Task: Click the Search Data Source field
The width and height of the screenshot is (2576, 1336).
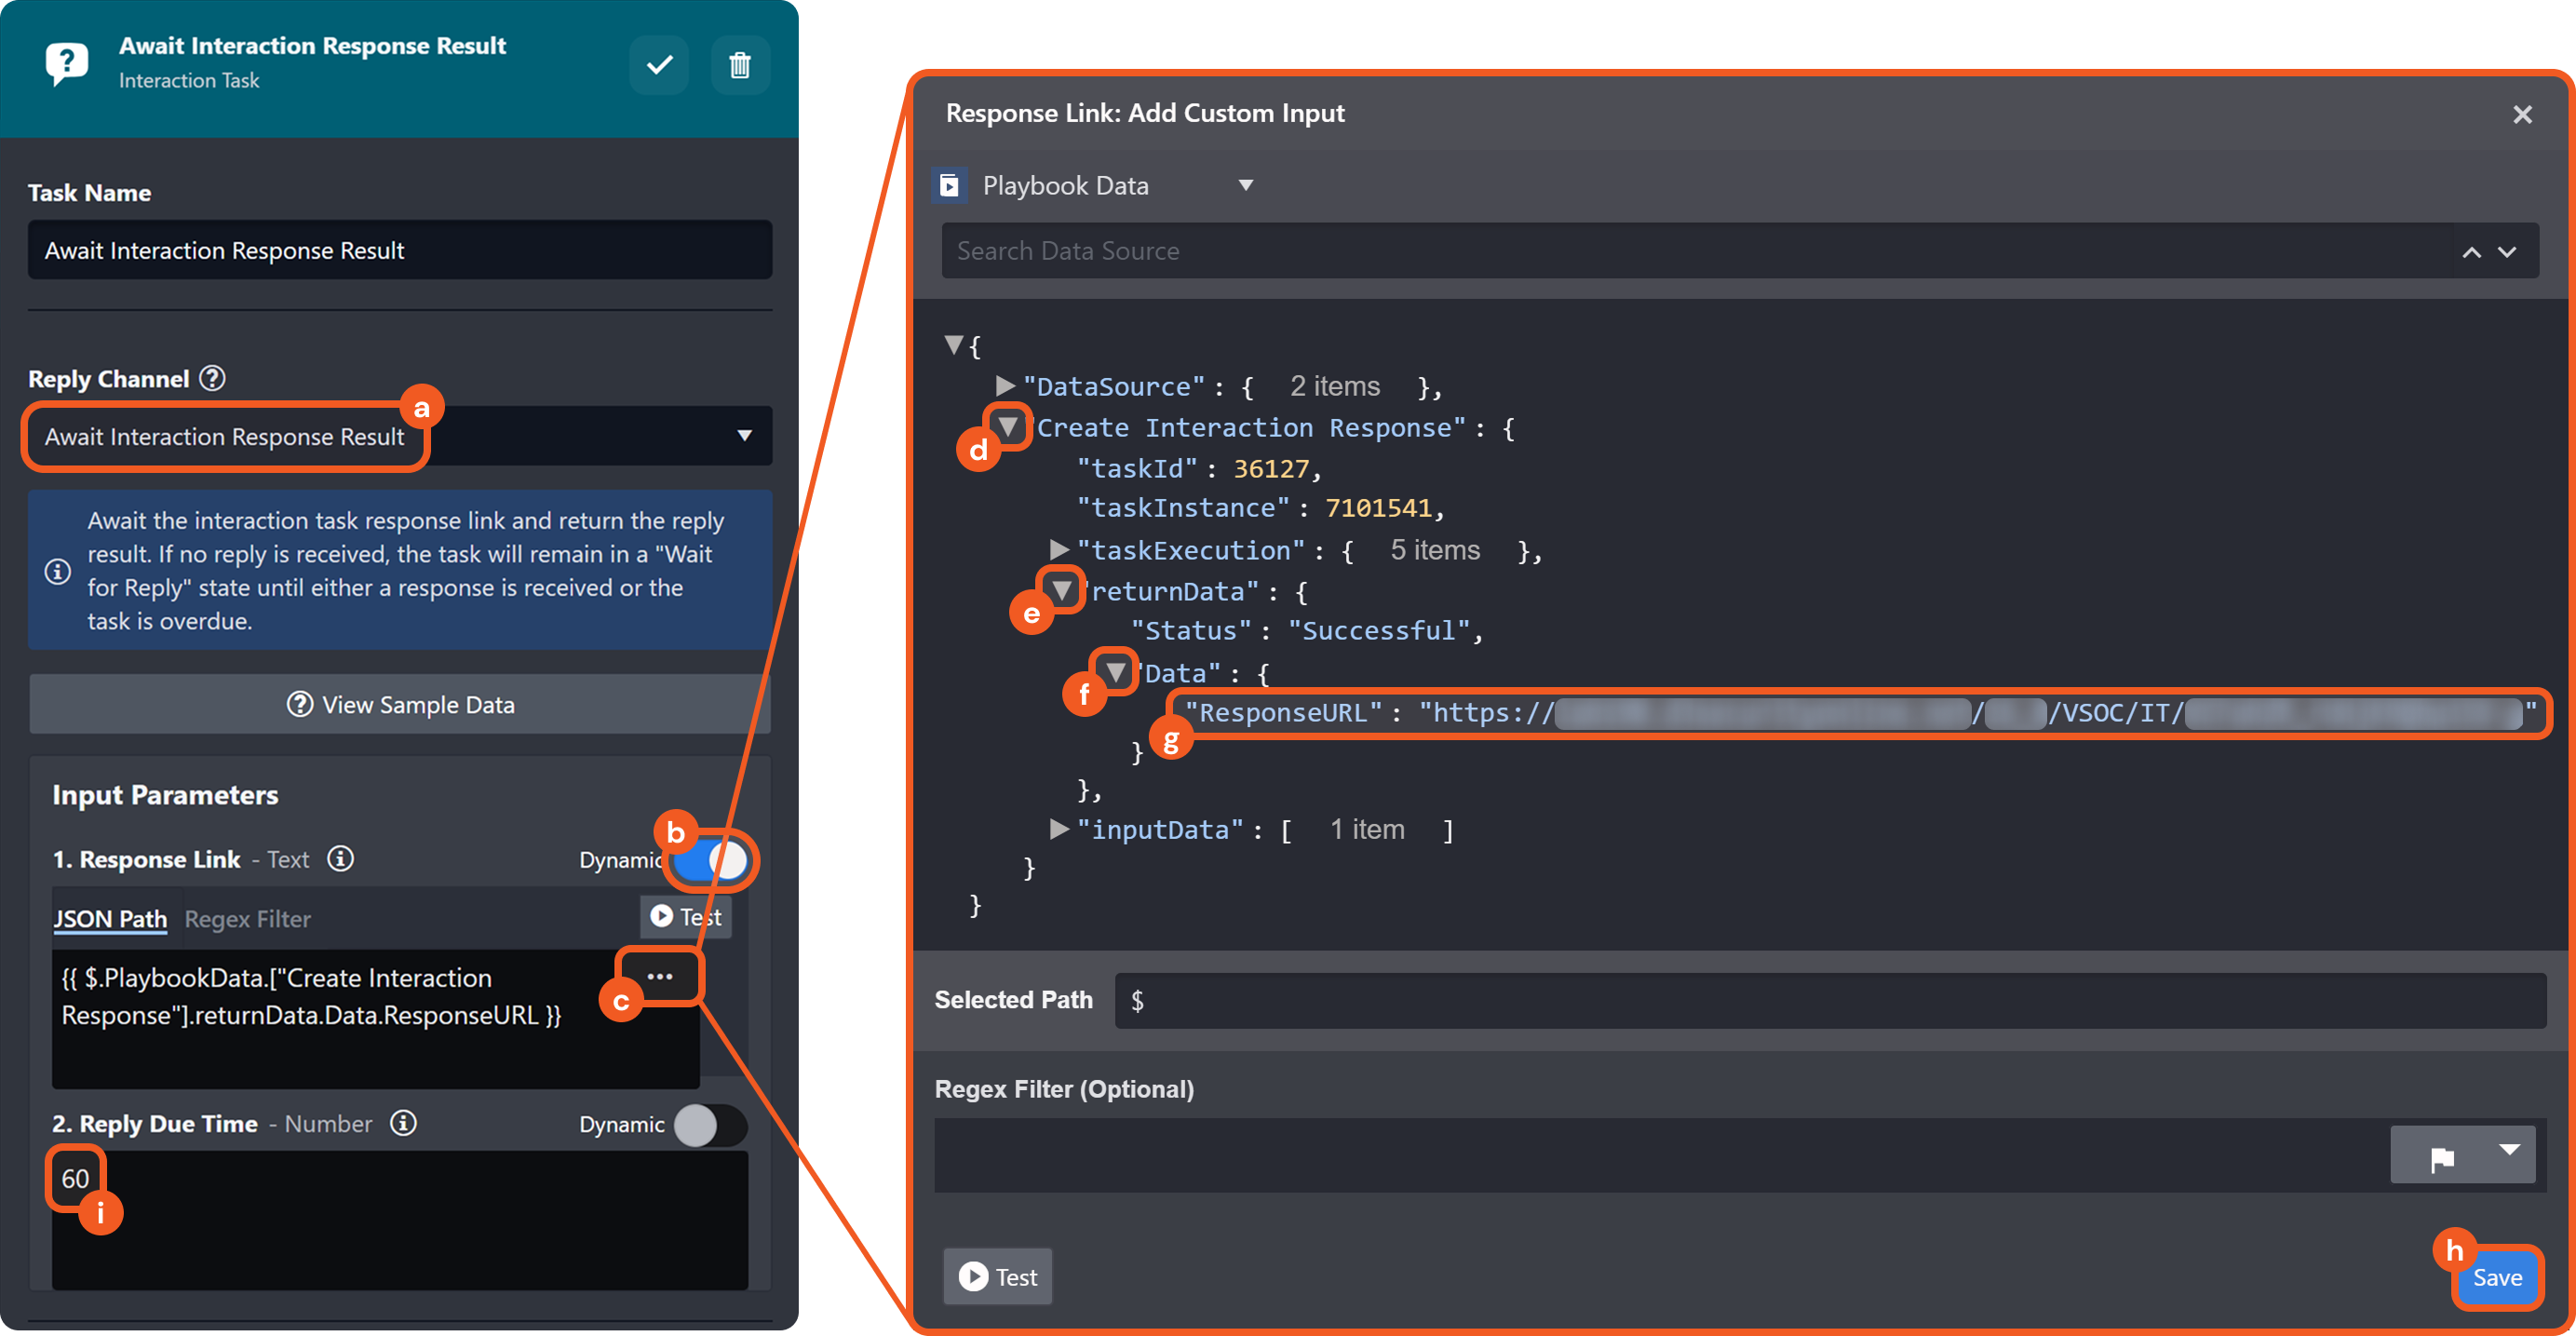Action: click(x=1690, y=251)
